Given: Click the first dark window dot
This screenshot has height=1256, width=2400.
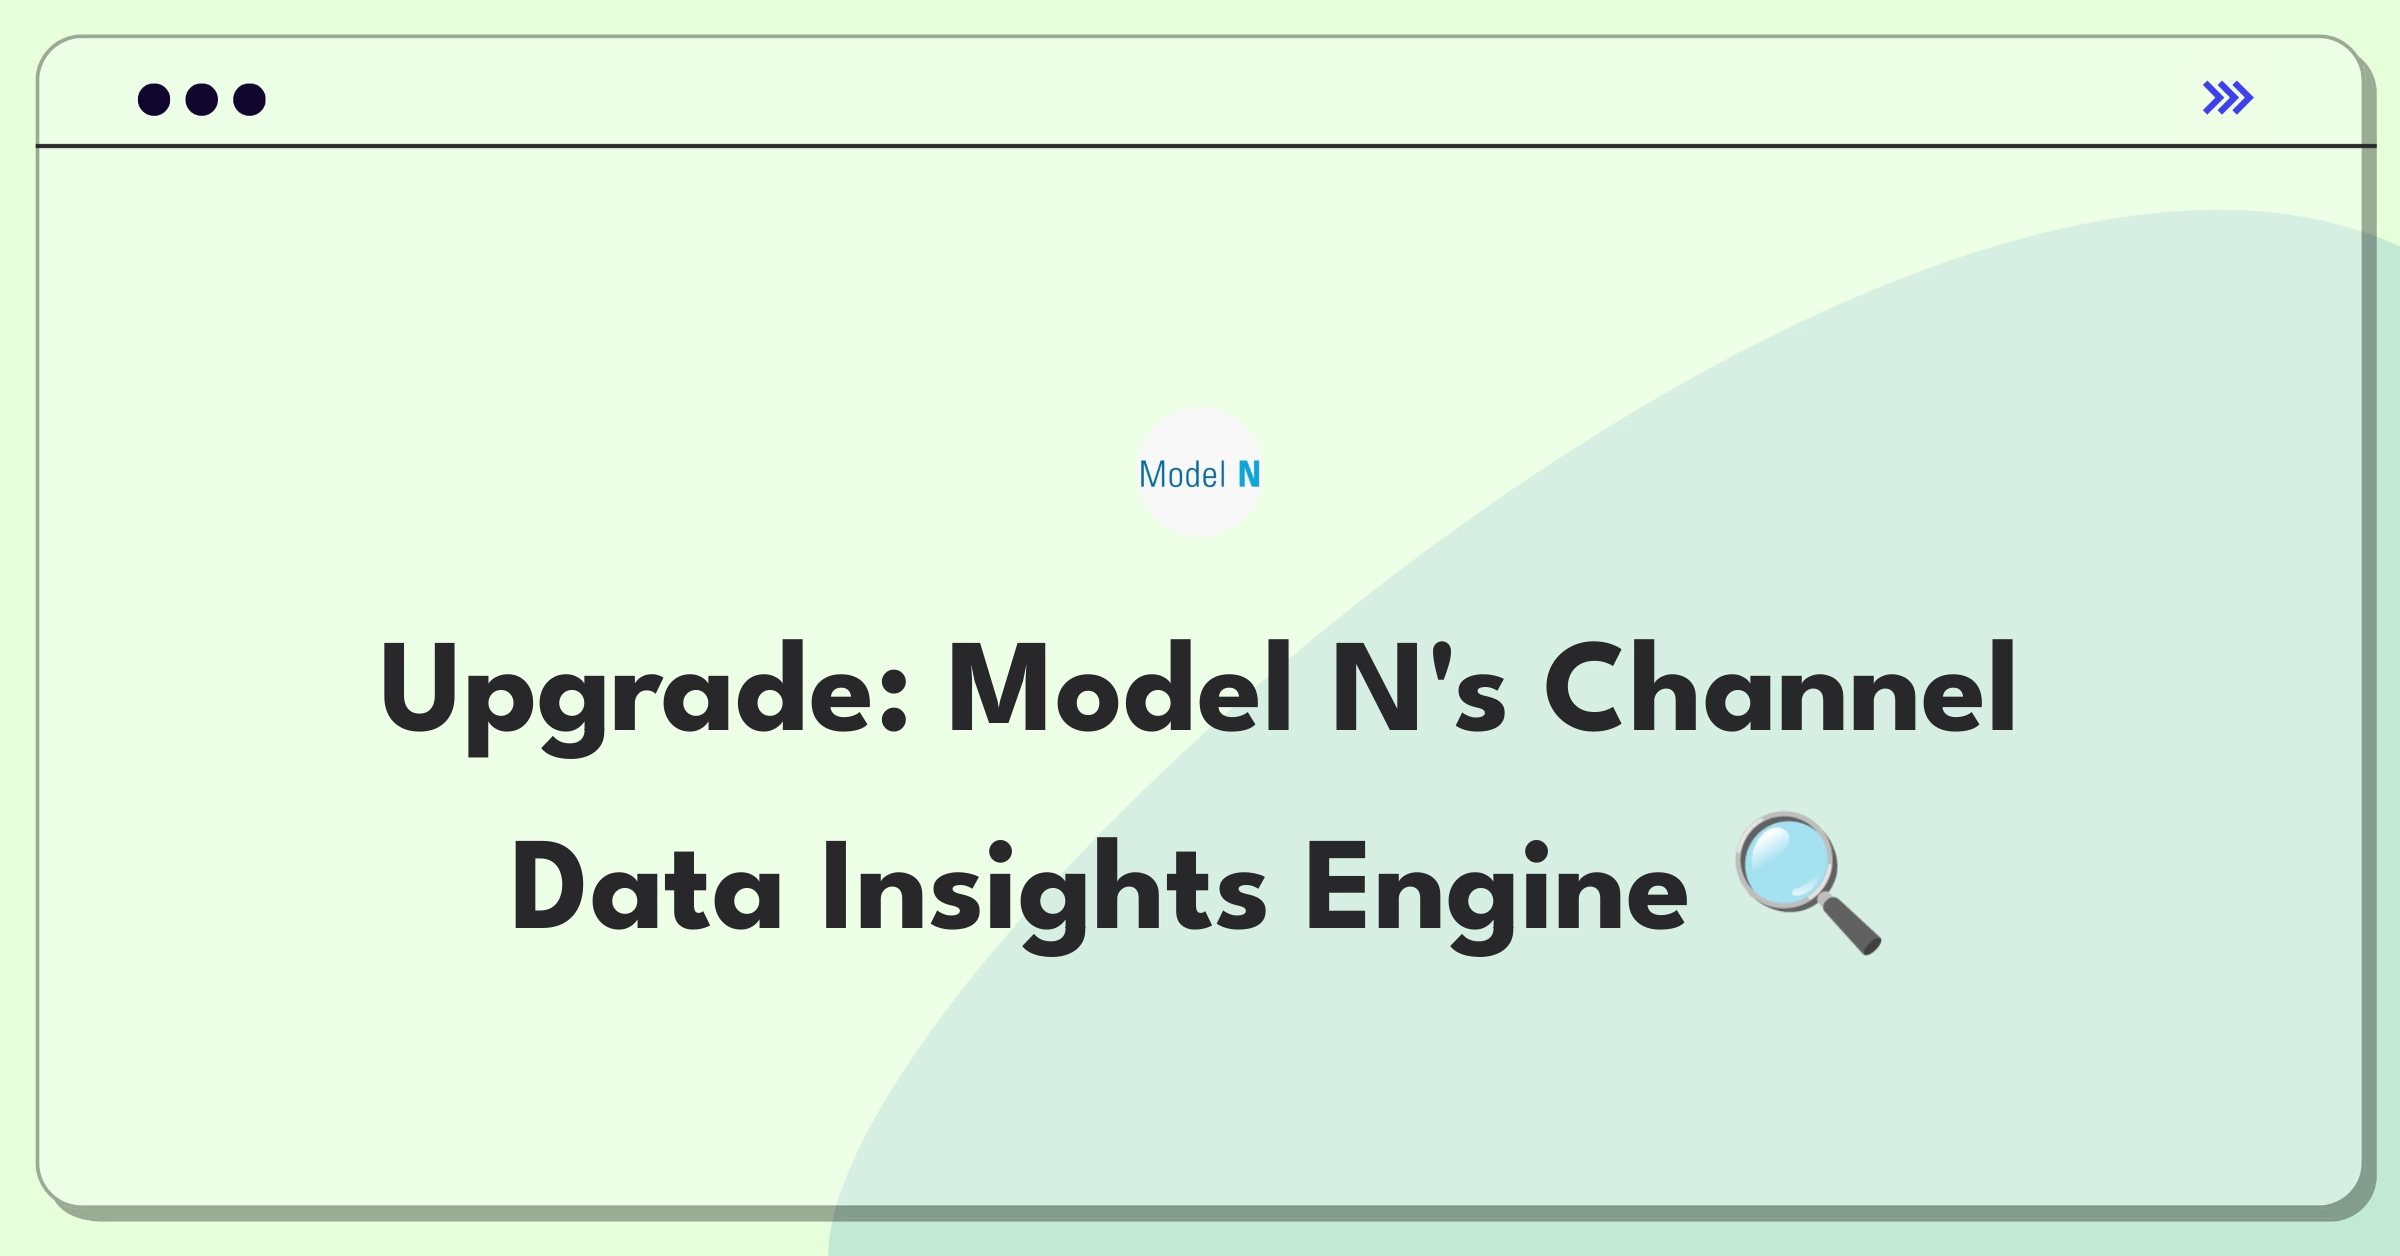Looking at the screenshot, I should click(x=154, y=99).
